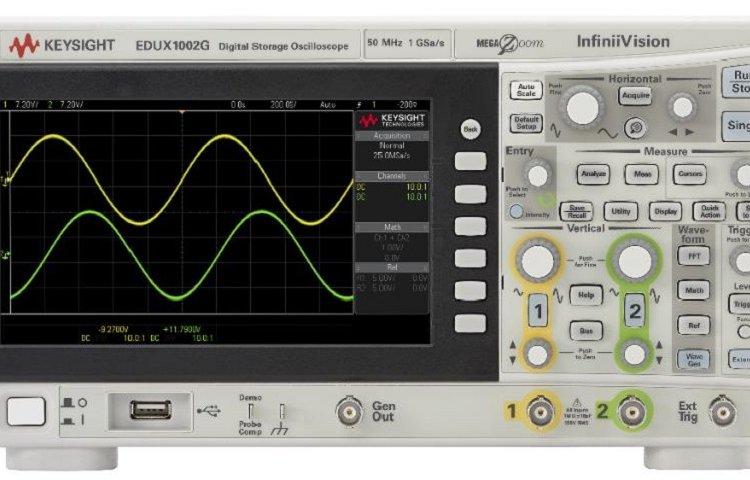This screenshot has width=750, height=480.
Task: Click the large Horizontal scale knob
Action: click(582, 107)
